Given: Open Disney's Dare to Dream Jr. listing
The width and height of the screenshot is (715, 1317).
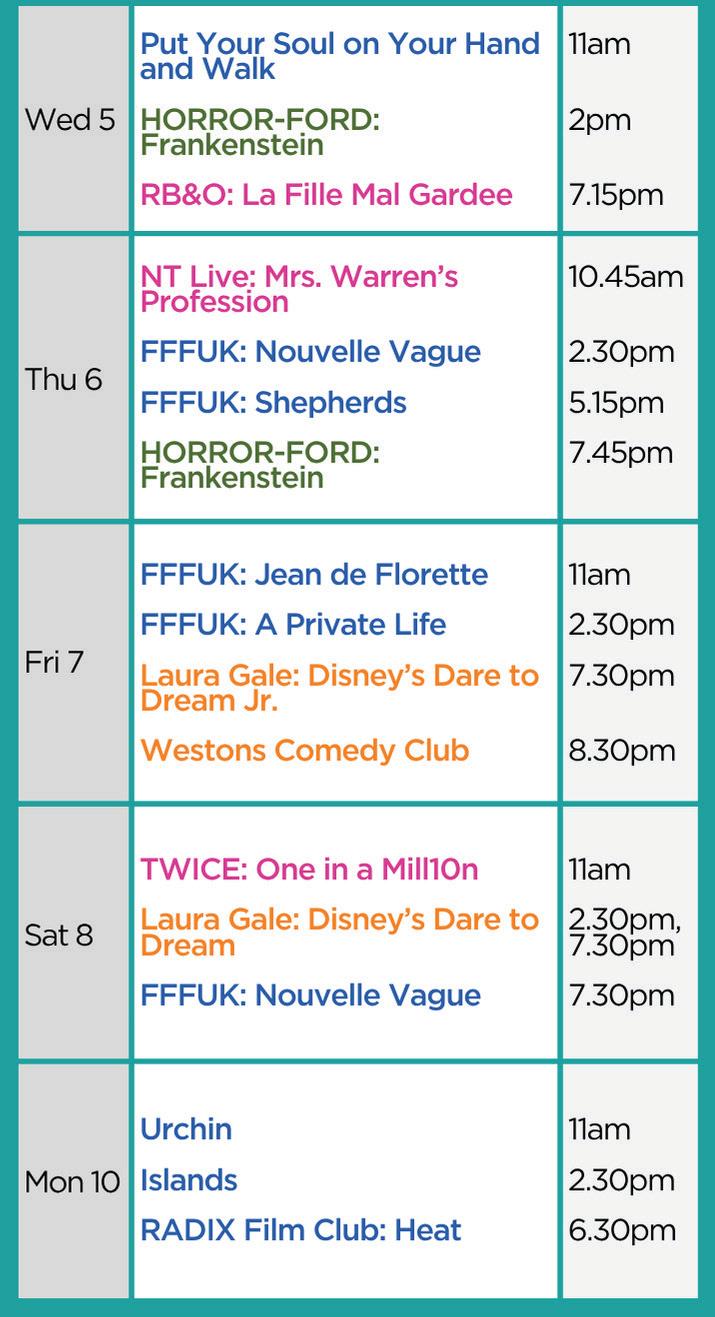Looking at the screenshot, I should tap(340, 688).
